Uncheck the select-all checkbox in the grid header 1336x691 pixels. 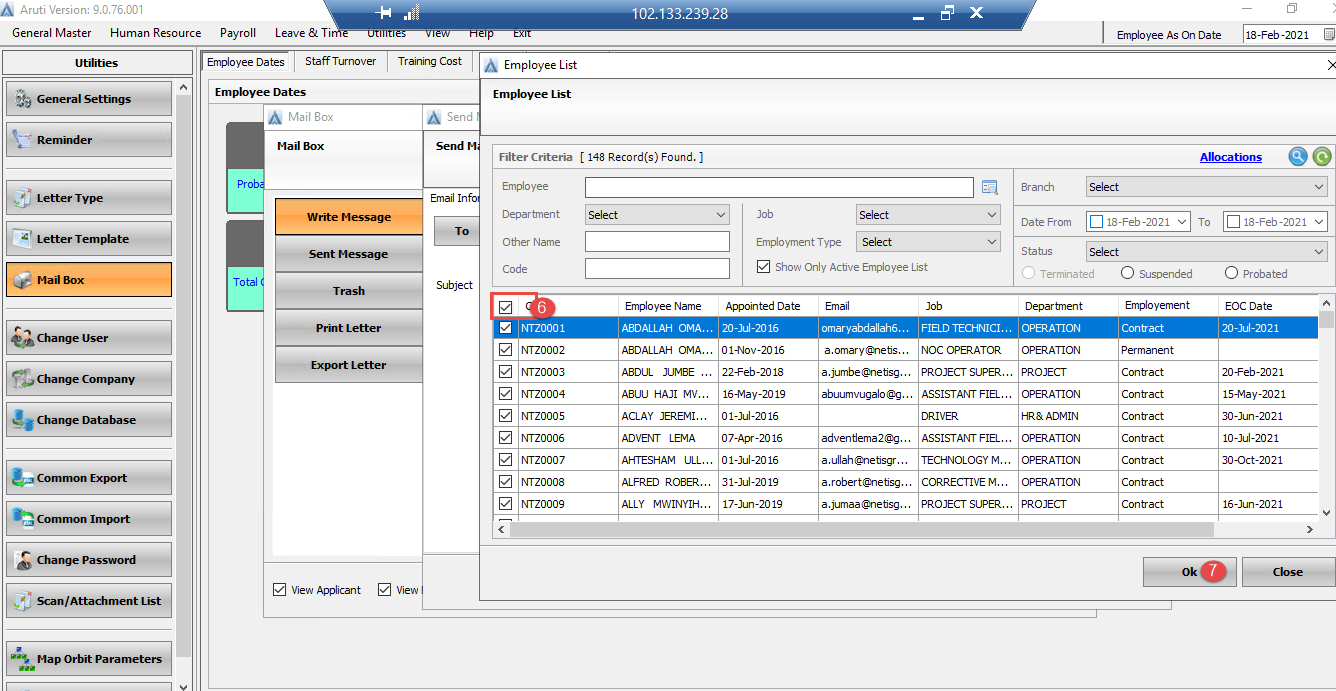coord(505,305)
